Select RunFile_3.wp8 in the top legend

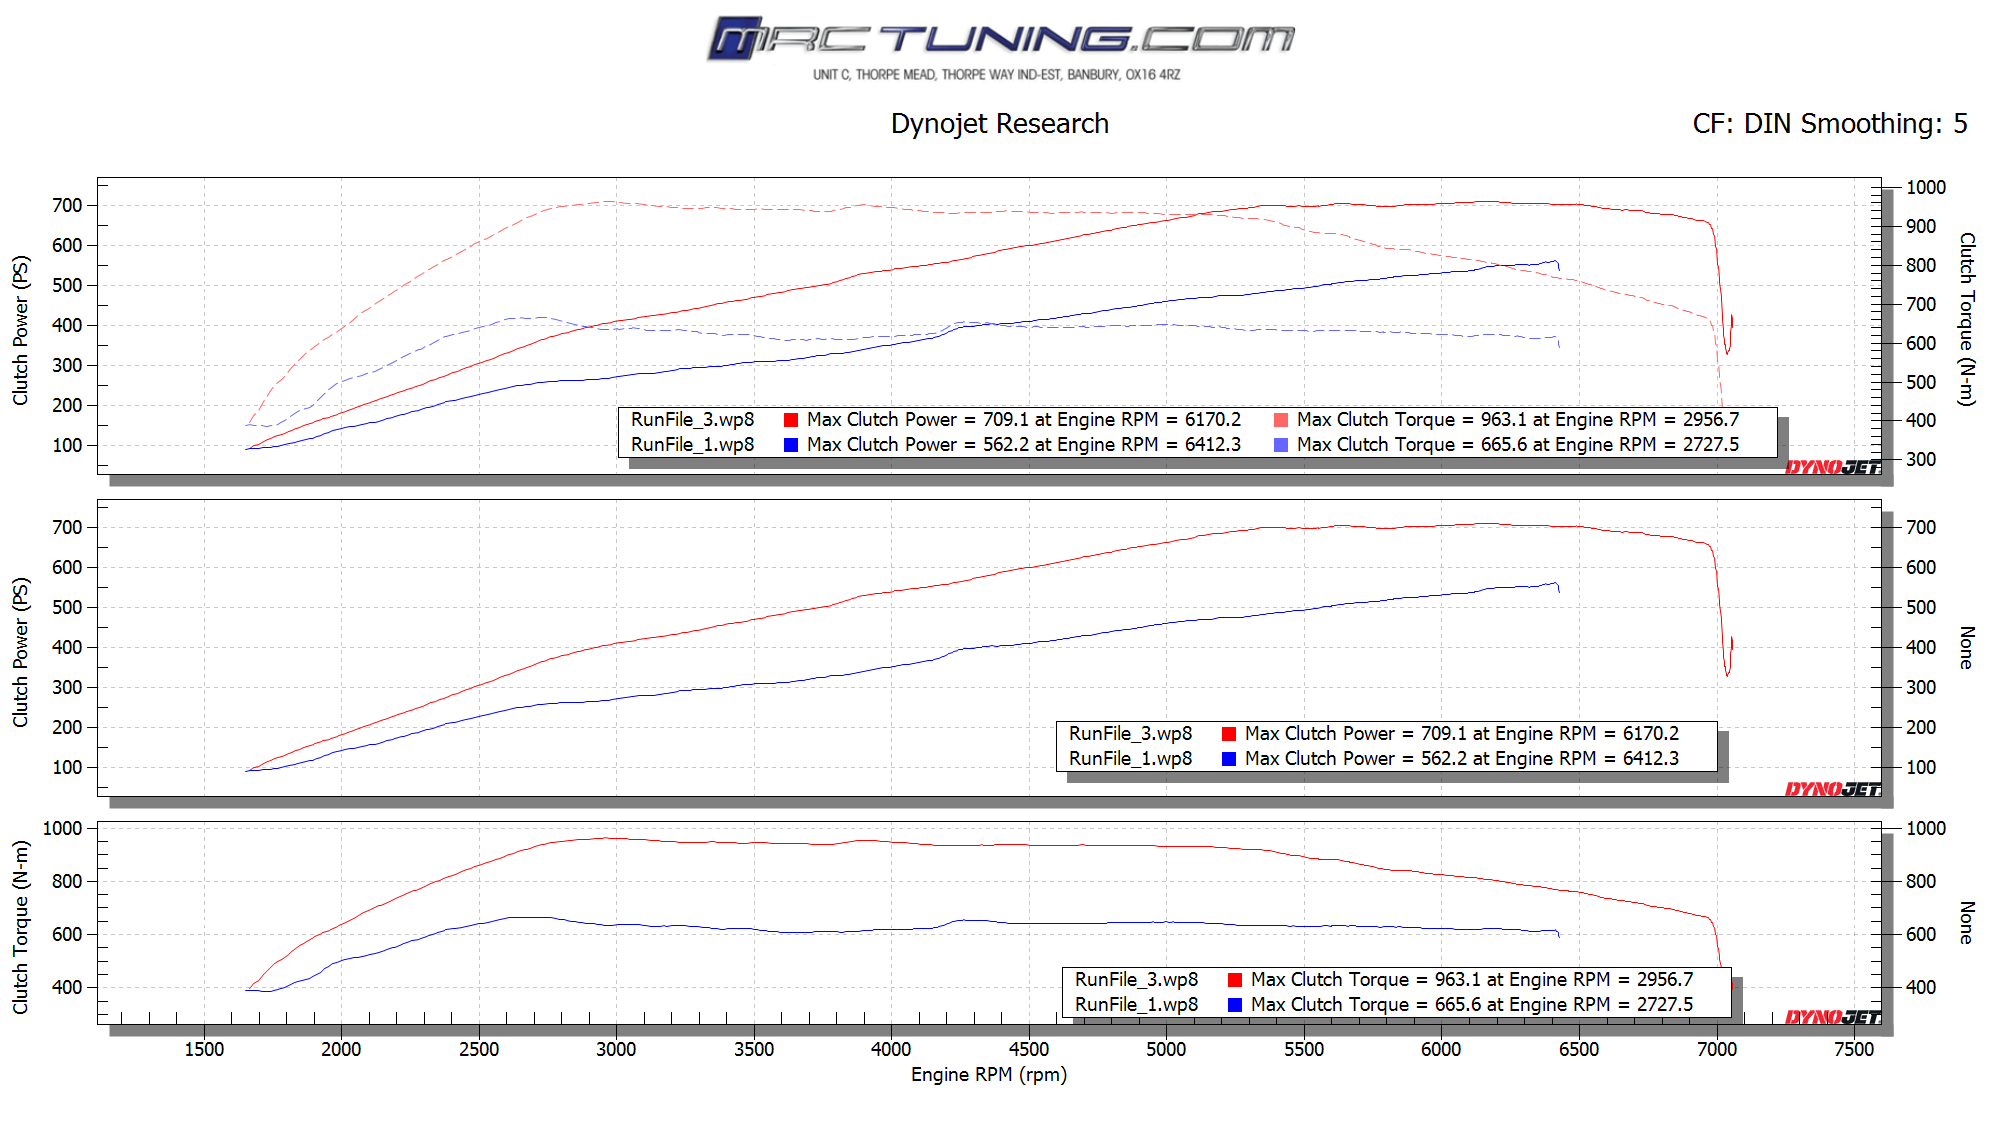point(692,420)
